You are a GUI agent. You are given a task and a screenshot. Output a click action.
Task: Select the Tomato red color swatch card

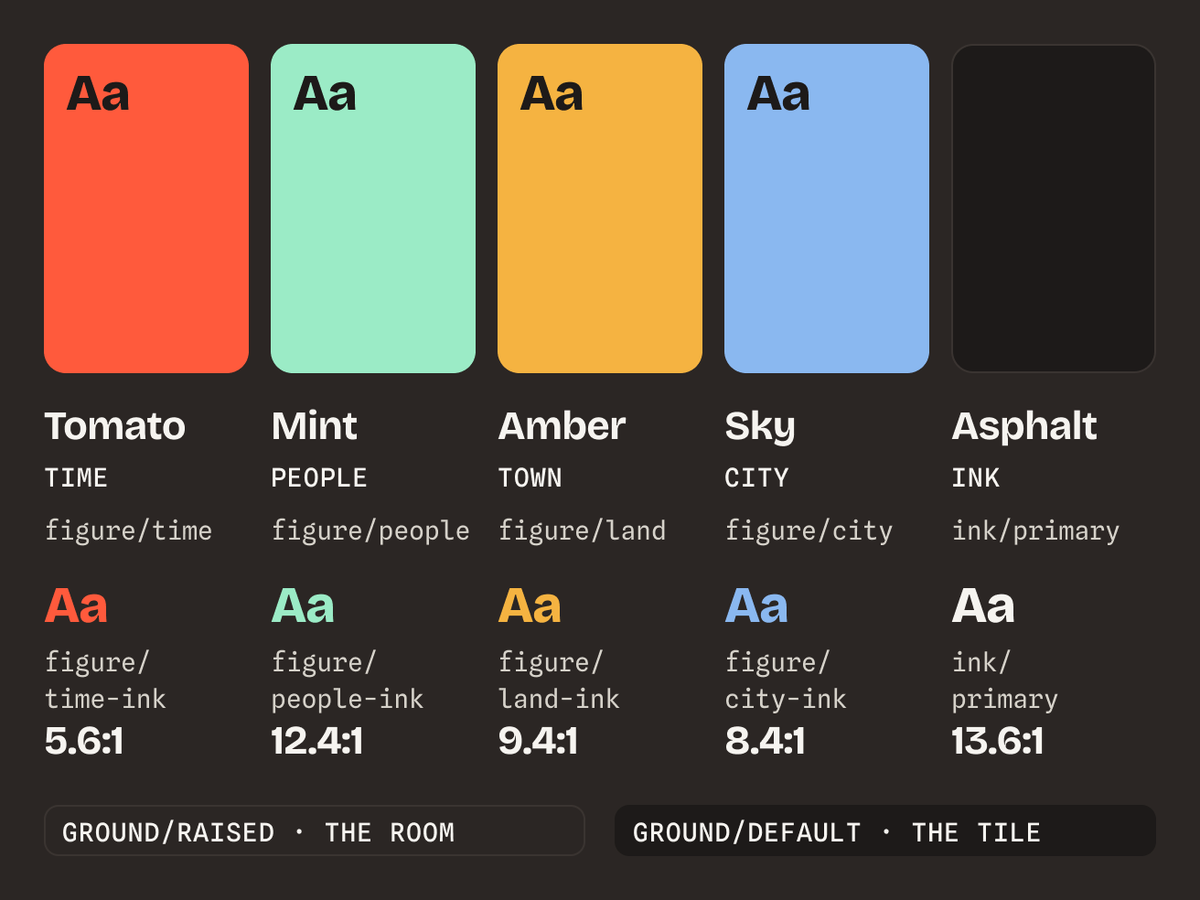pos(146,208)
